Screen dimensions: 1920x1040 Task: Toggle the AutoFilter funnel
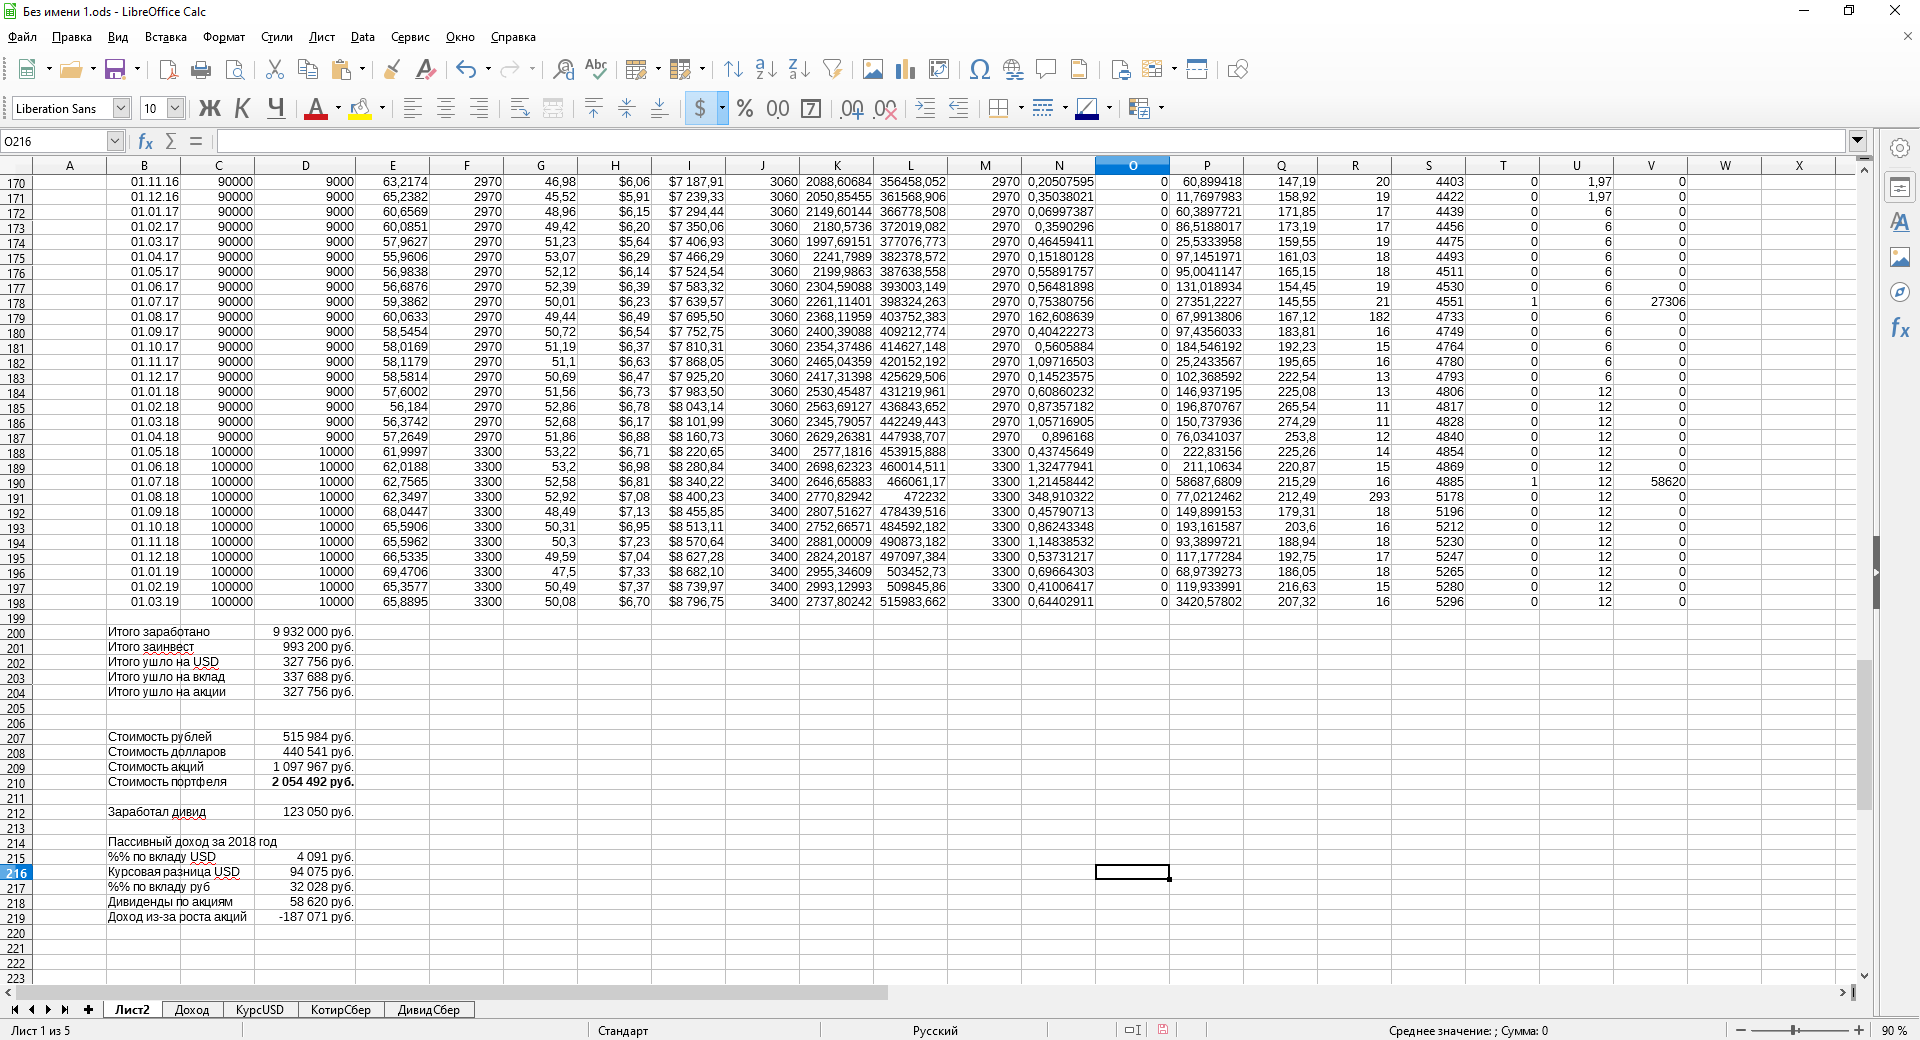pyautogui.click(x=832, y=69)
